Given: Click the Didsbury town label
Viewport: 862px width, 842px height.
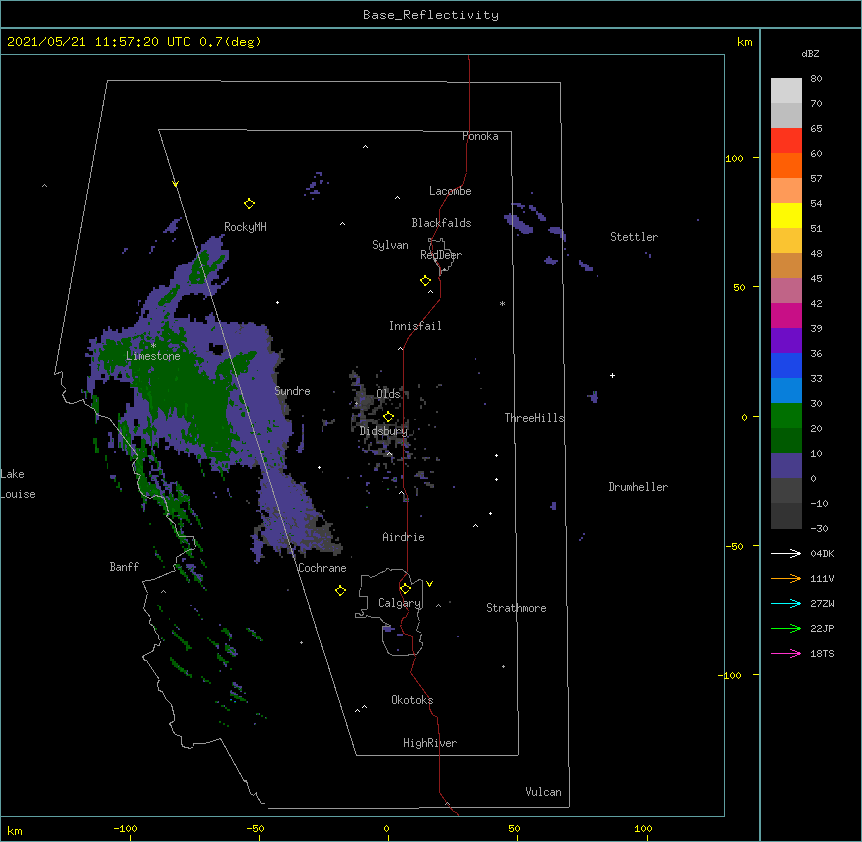Looking at the screenshot, I should [384, 431].
